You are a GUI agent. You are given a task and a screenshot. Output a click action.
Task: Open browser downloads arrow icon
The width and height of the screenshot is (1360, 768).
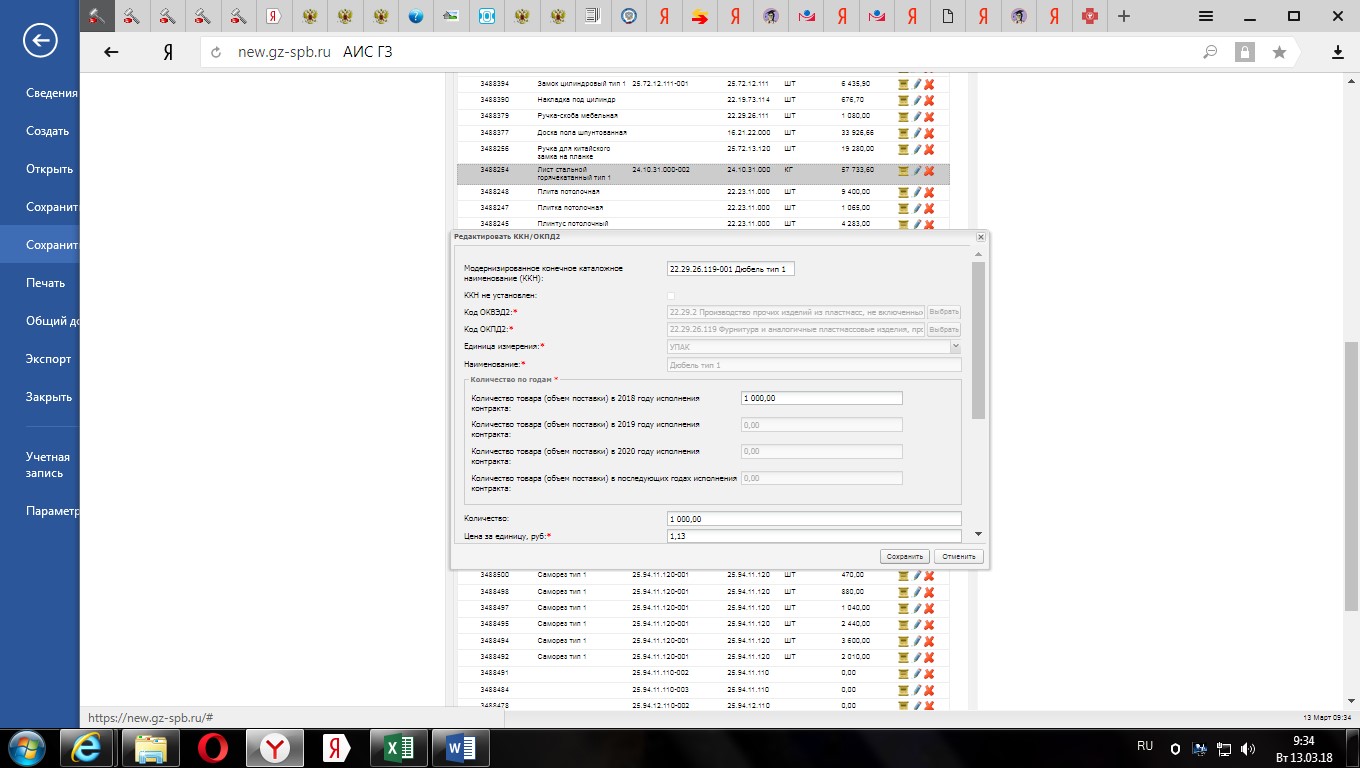(x=1338, y=52)
